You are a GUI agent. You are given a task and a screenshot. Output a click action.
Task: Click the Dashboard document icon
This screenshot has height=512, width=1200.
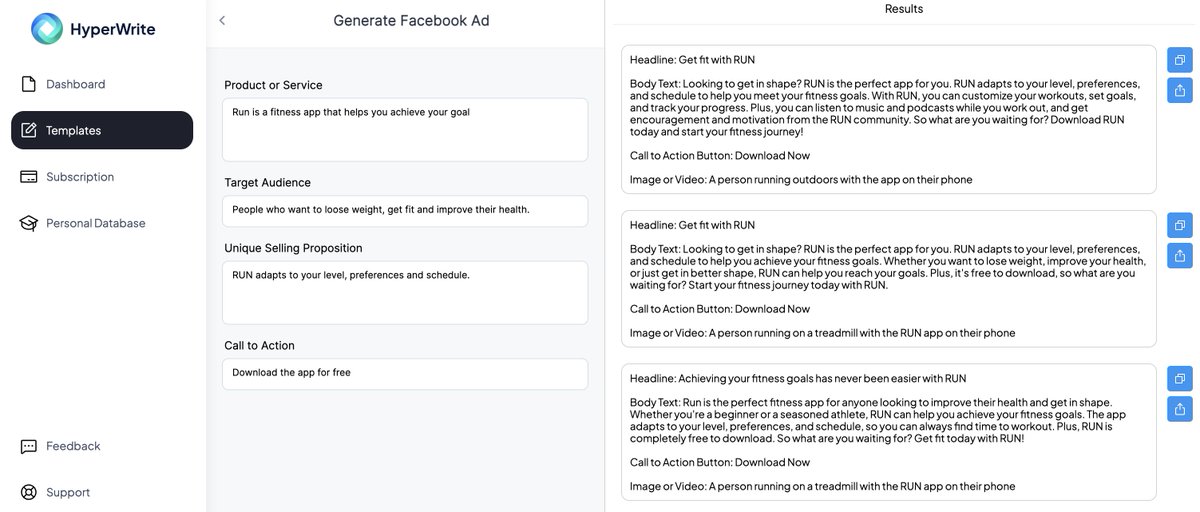(x=28, y=84)
